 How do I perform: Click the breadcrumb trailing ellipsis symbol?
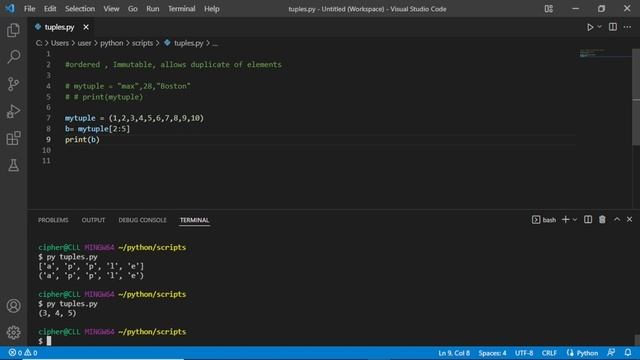tap(215, 43)
